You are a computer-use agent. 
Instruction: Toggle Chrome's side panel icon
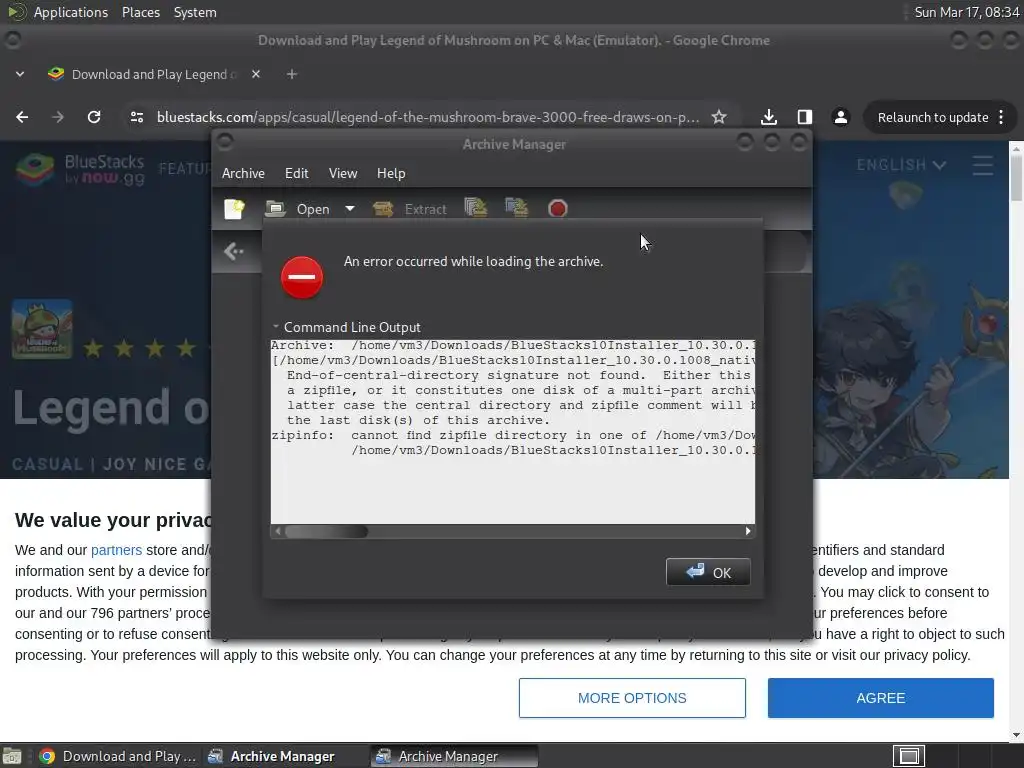(805, 117)
